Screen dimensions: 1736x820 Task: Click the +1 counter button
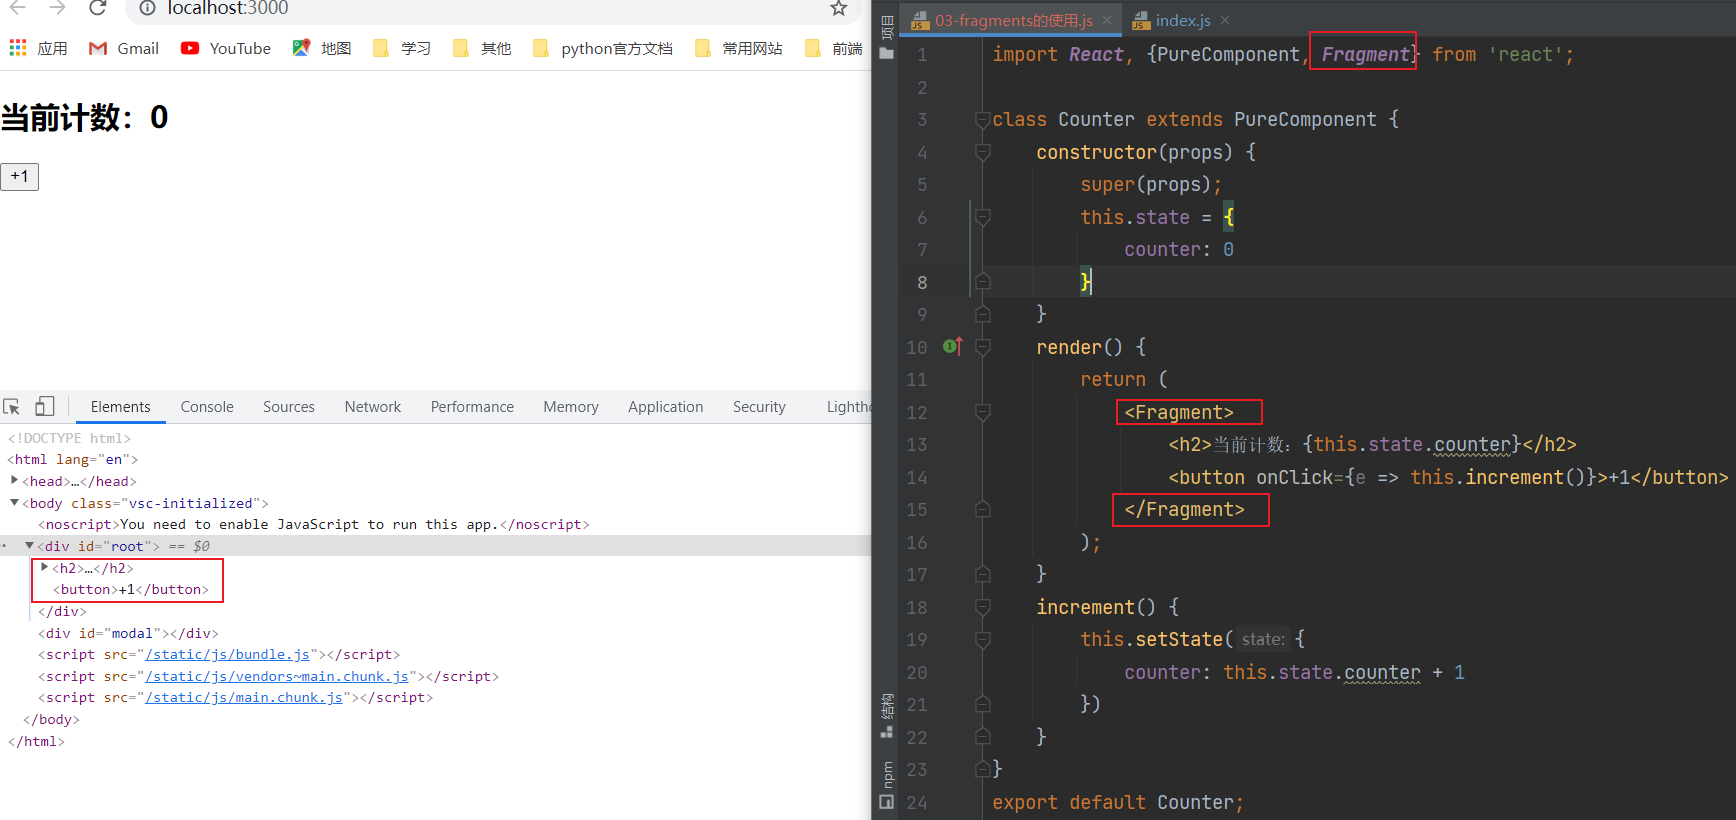19,177
